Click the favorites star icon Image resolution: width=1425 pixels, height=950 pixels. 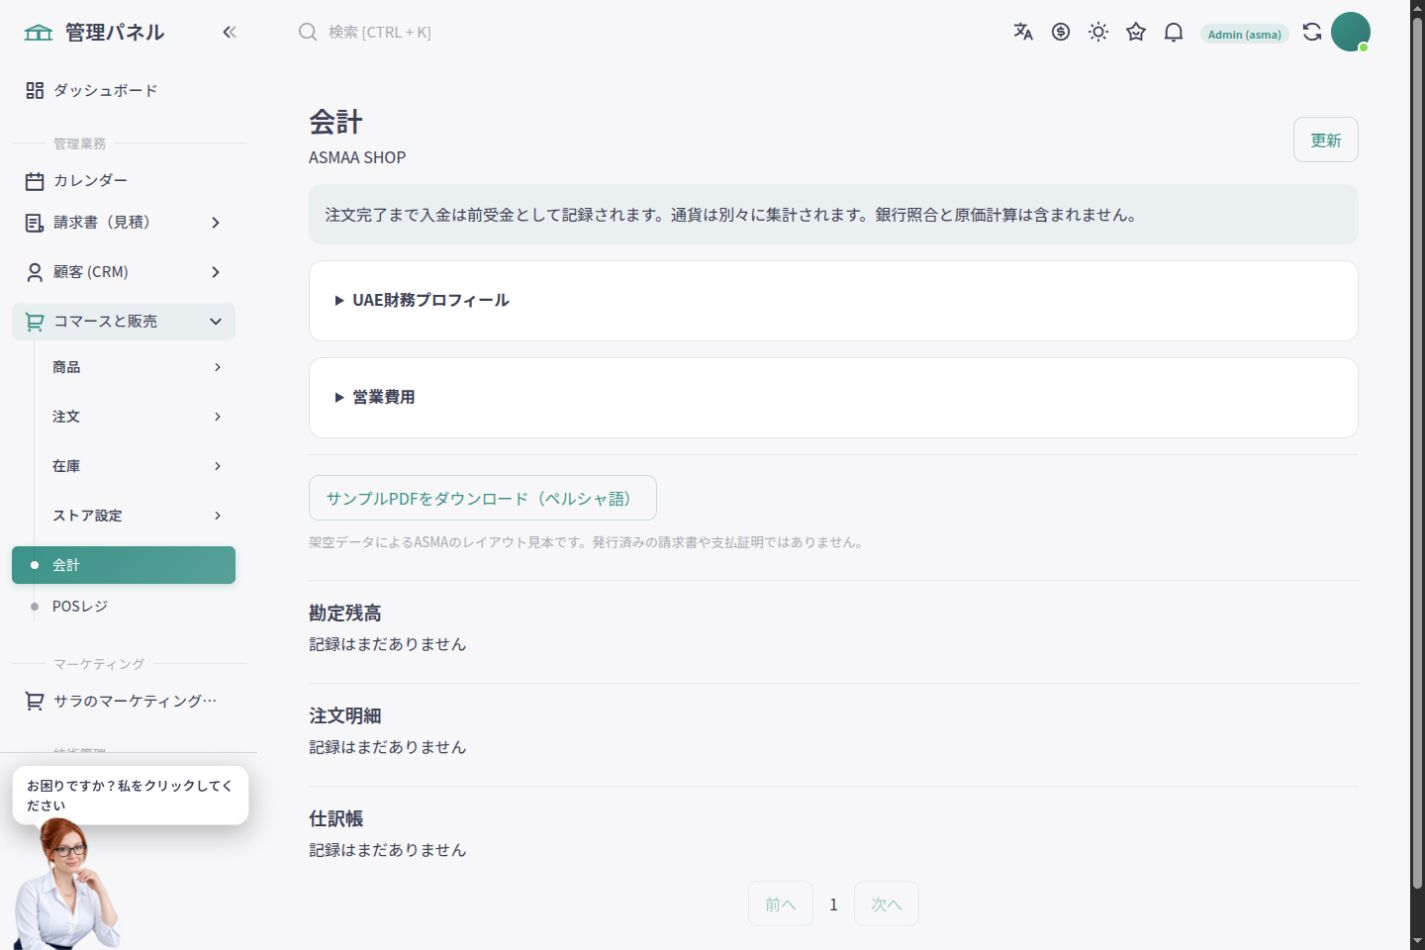pyautogui.click(x=1136, y=32)
